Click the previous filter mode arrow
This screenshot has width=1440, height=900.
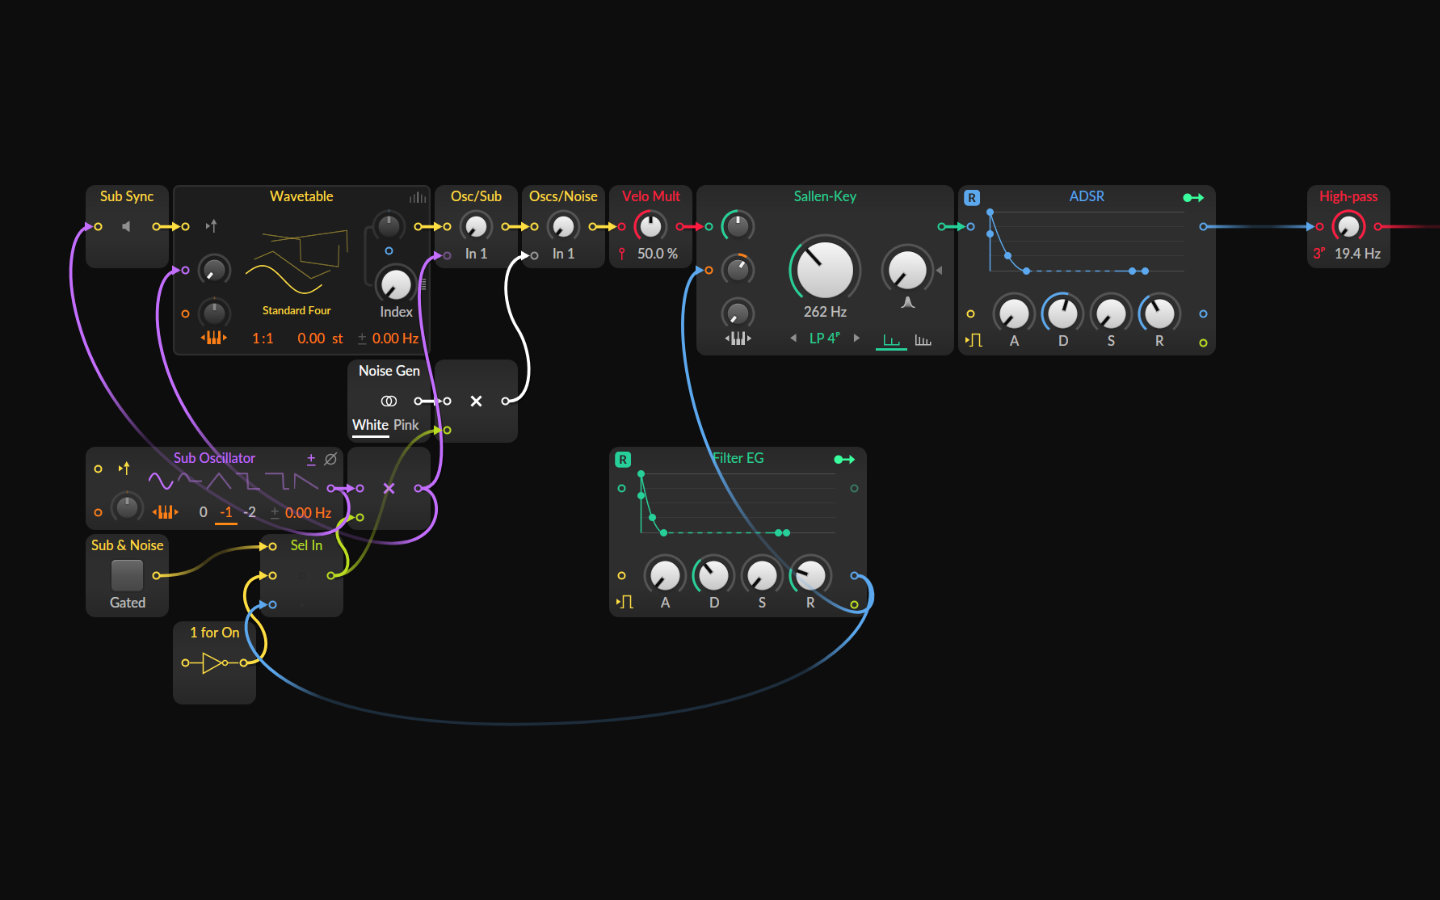click(x=793, y=338)
